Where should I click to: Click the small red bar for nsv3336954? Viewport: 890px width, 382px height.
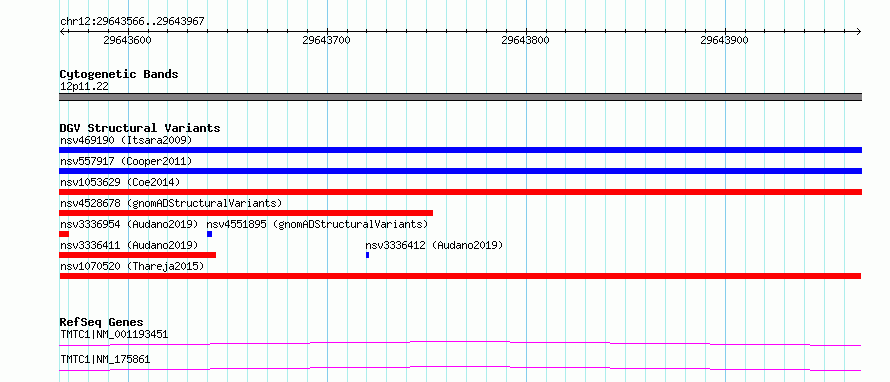coord(64,234)
